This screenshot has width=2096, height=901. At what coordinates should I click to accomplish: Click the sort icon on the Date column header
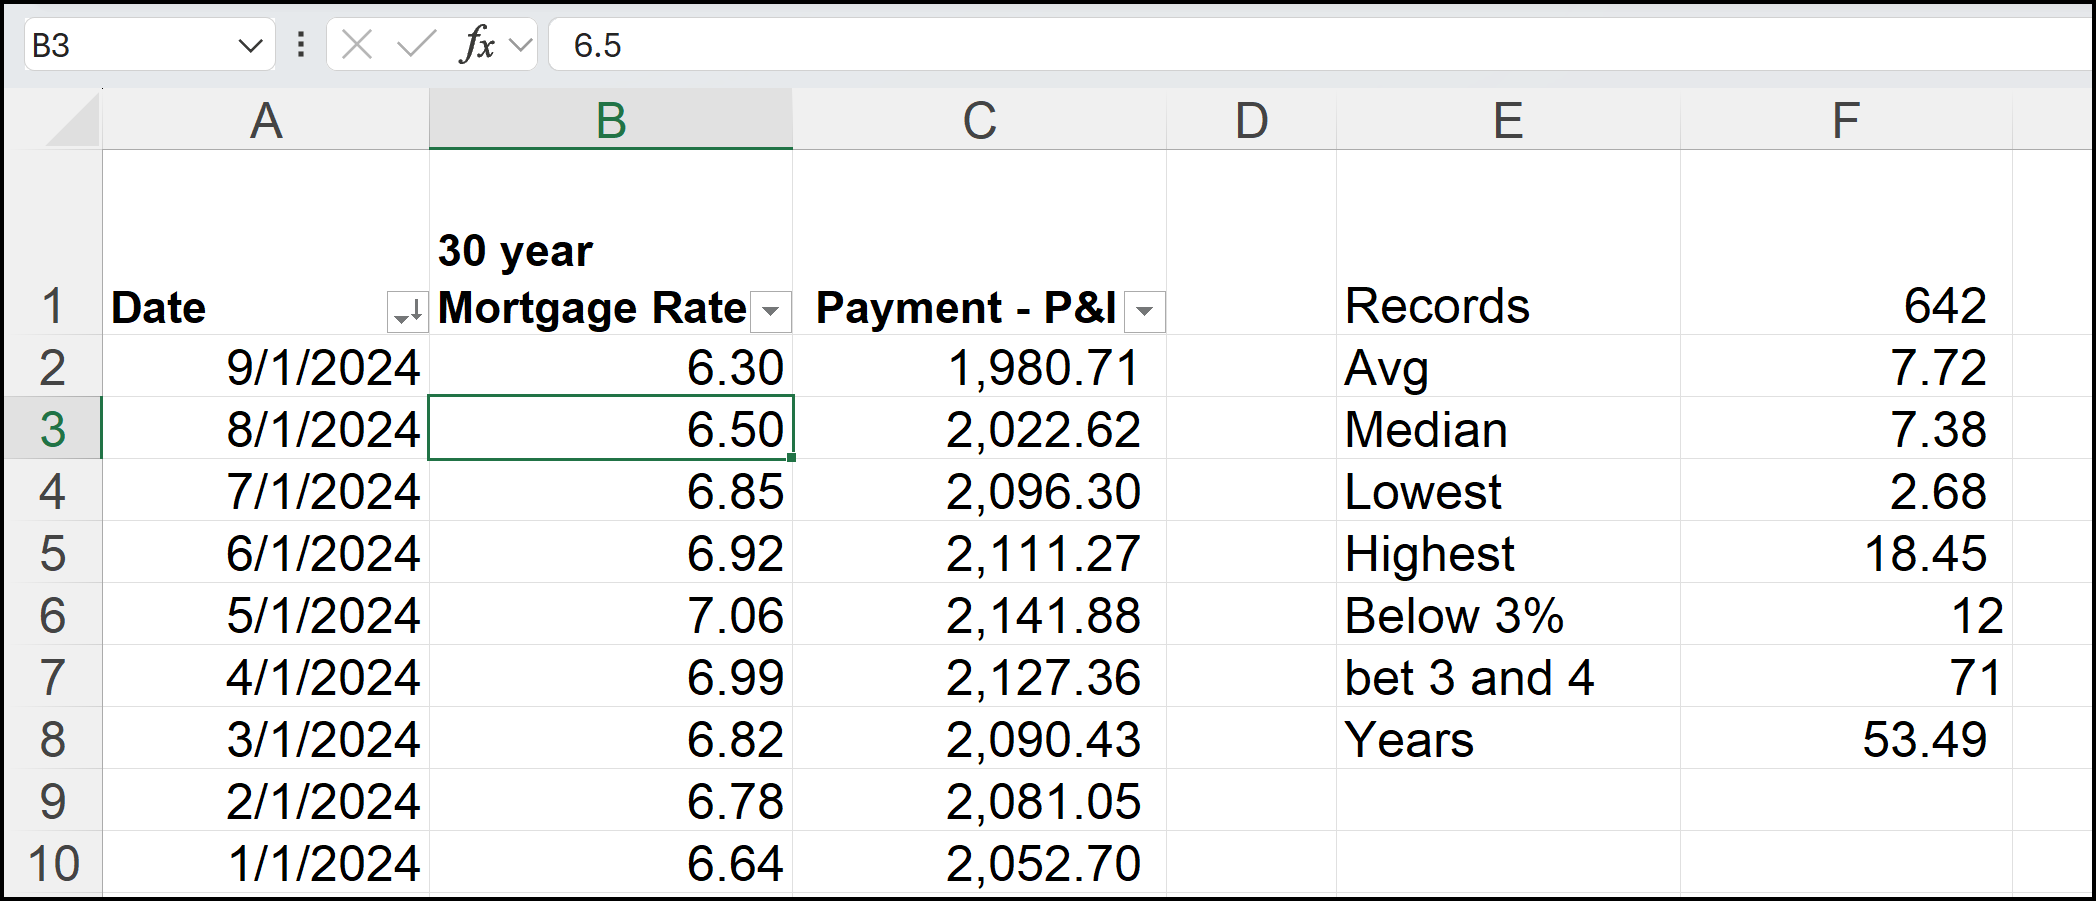[406, 310]
